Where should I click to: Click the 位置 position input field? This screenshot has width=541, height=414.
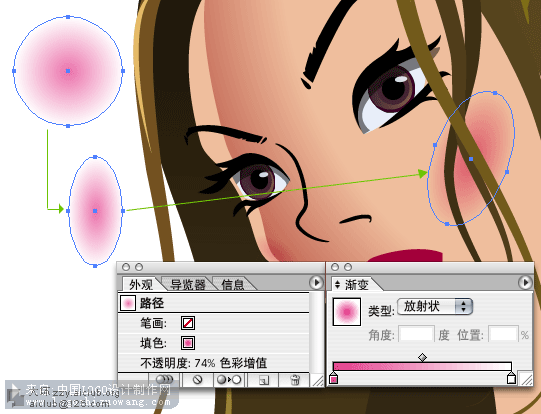[504, 334]
